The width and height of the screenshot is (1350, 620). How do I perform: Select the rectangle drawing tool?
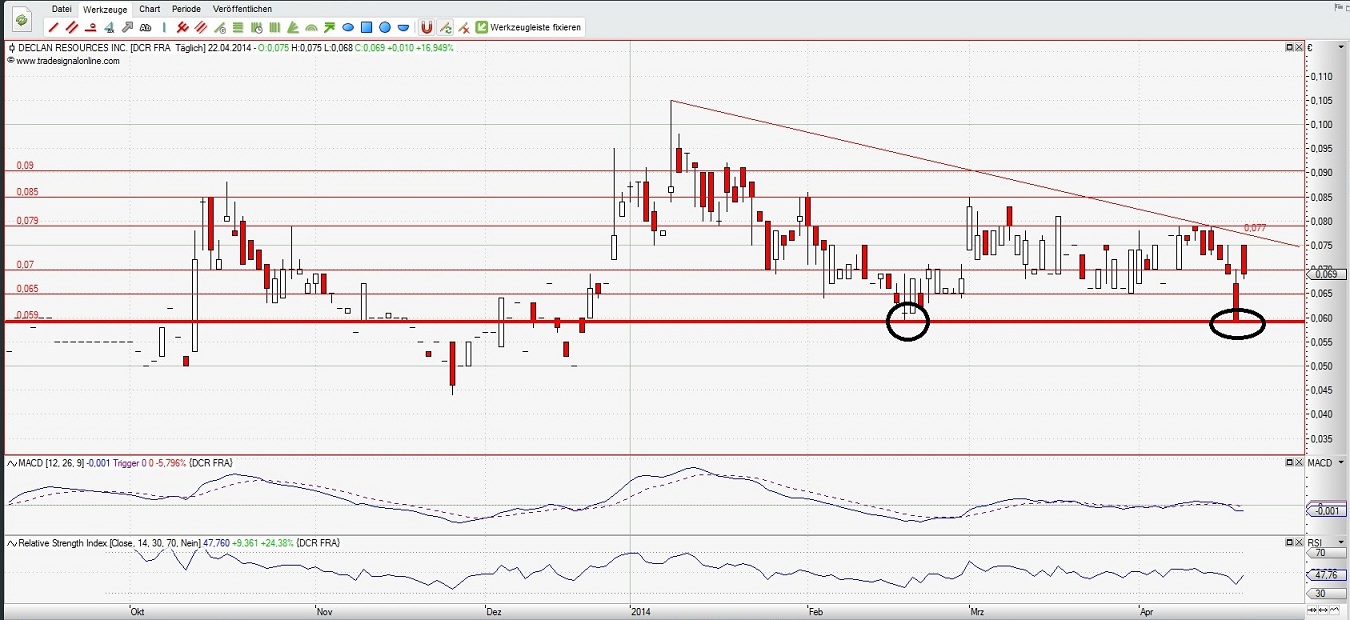click(x=367, y=27)
